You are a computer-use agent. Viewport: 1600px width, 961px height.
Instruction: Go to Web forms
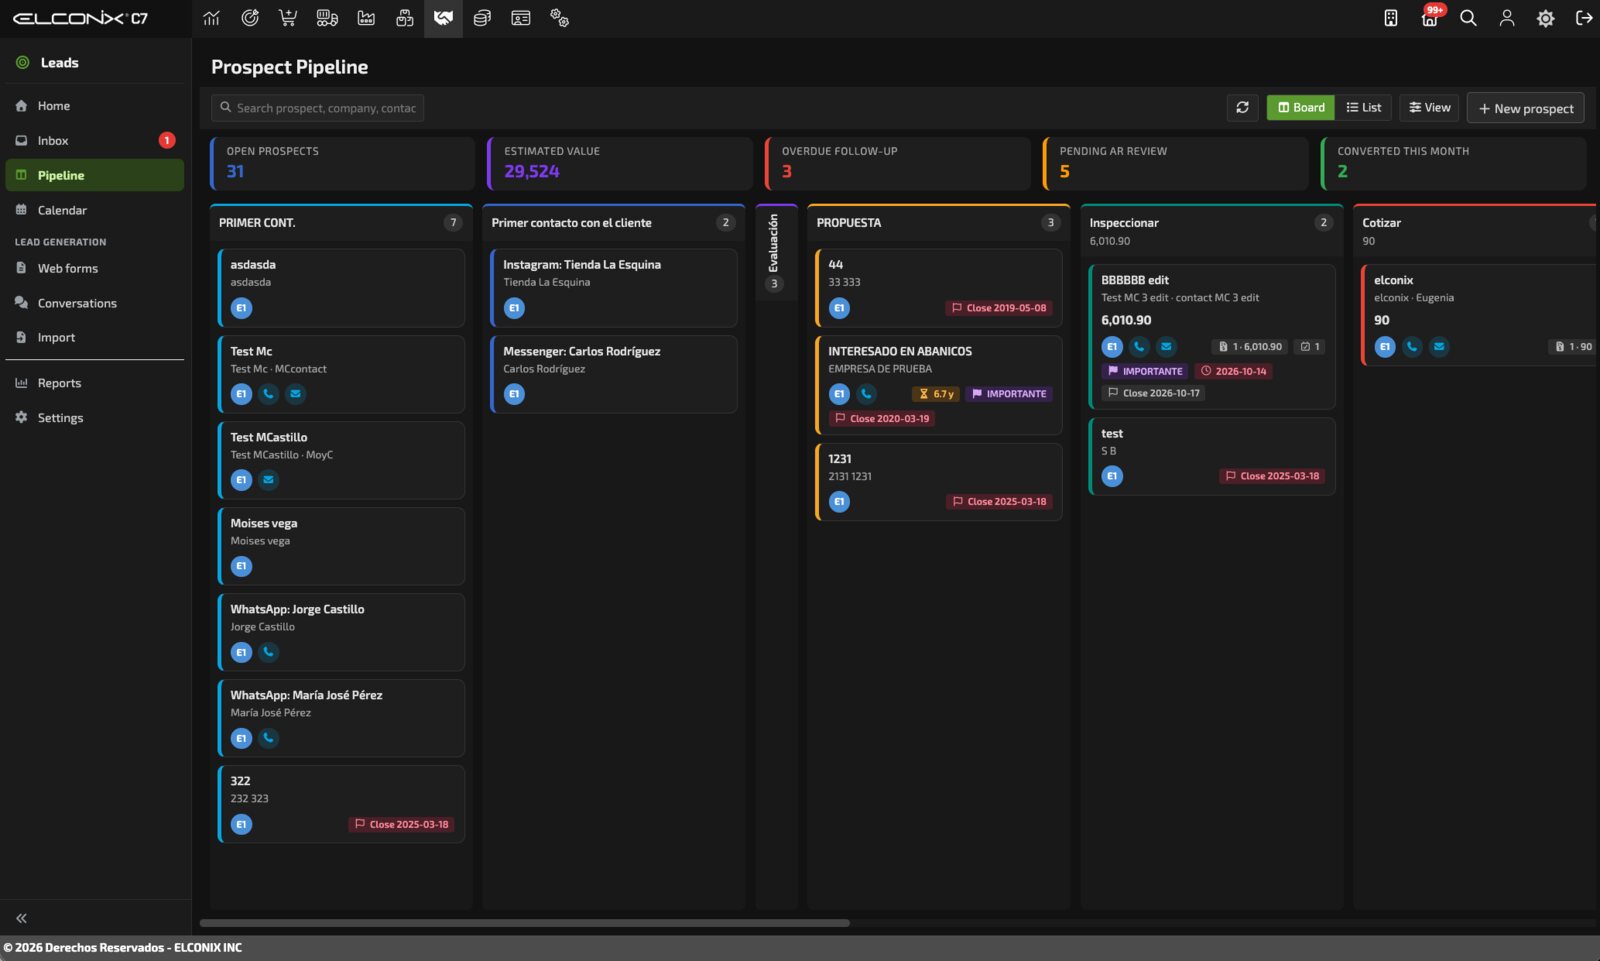[x=95, y=268]
